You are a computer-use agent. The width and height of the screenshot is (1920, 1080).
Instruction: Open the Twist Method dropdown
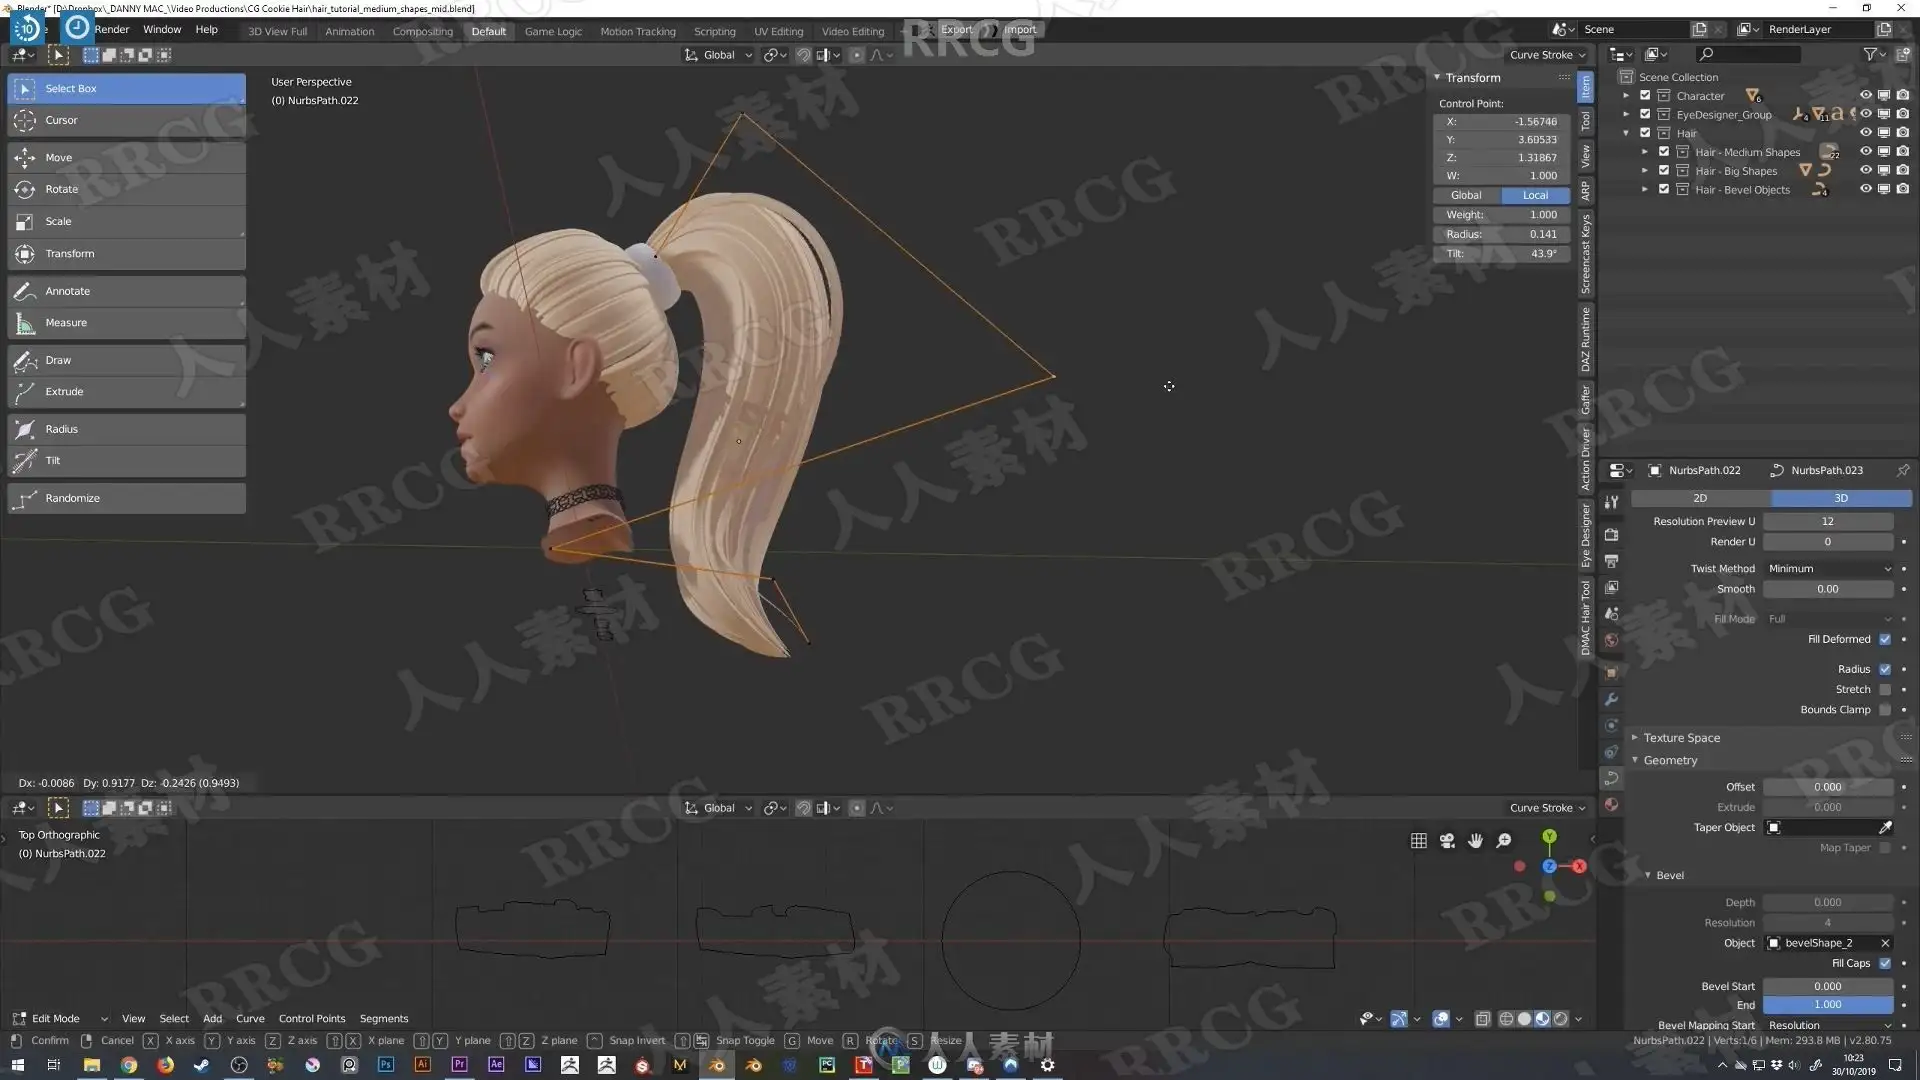(1828, 568)
